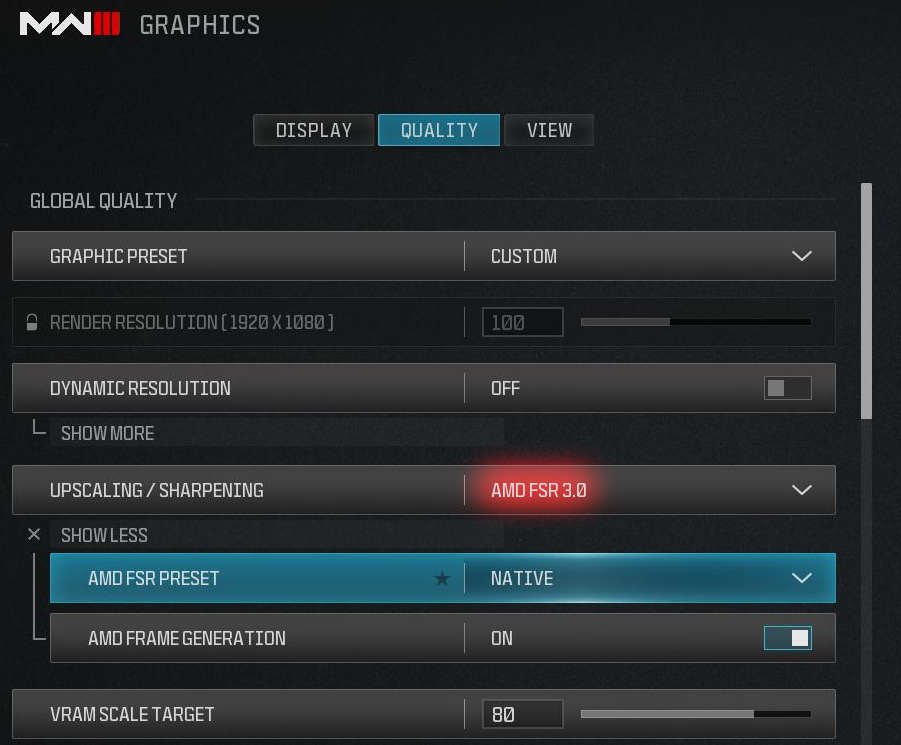Click the Global Quality section header
Image resolution: width=901 pixels, height=745 pixels.
coord(103,201)
